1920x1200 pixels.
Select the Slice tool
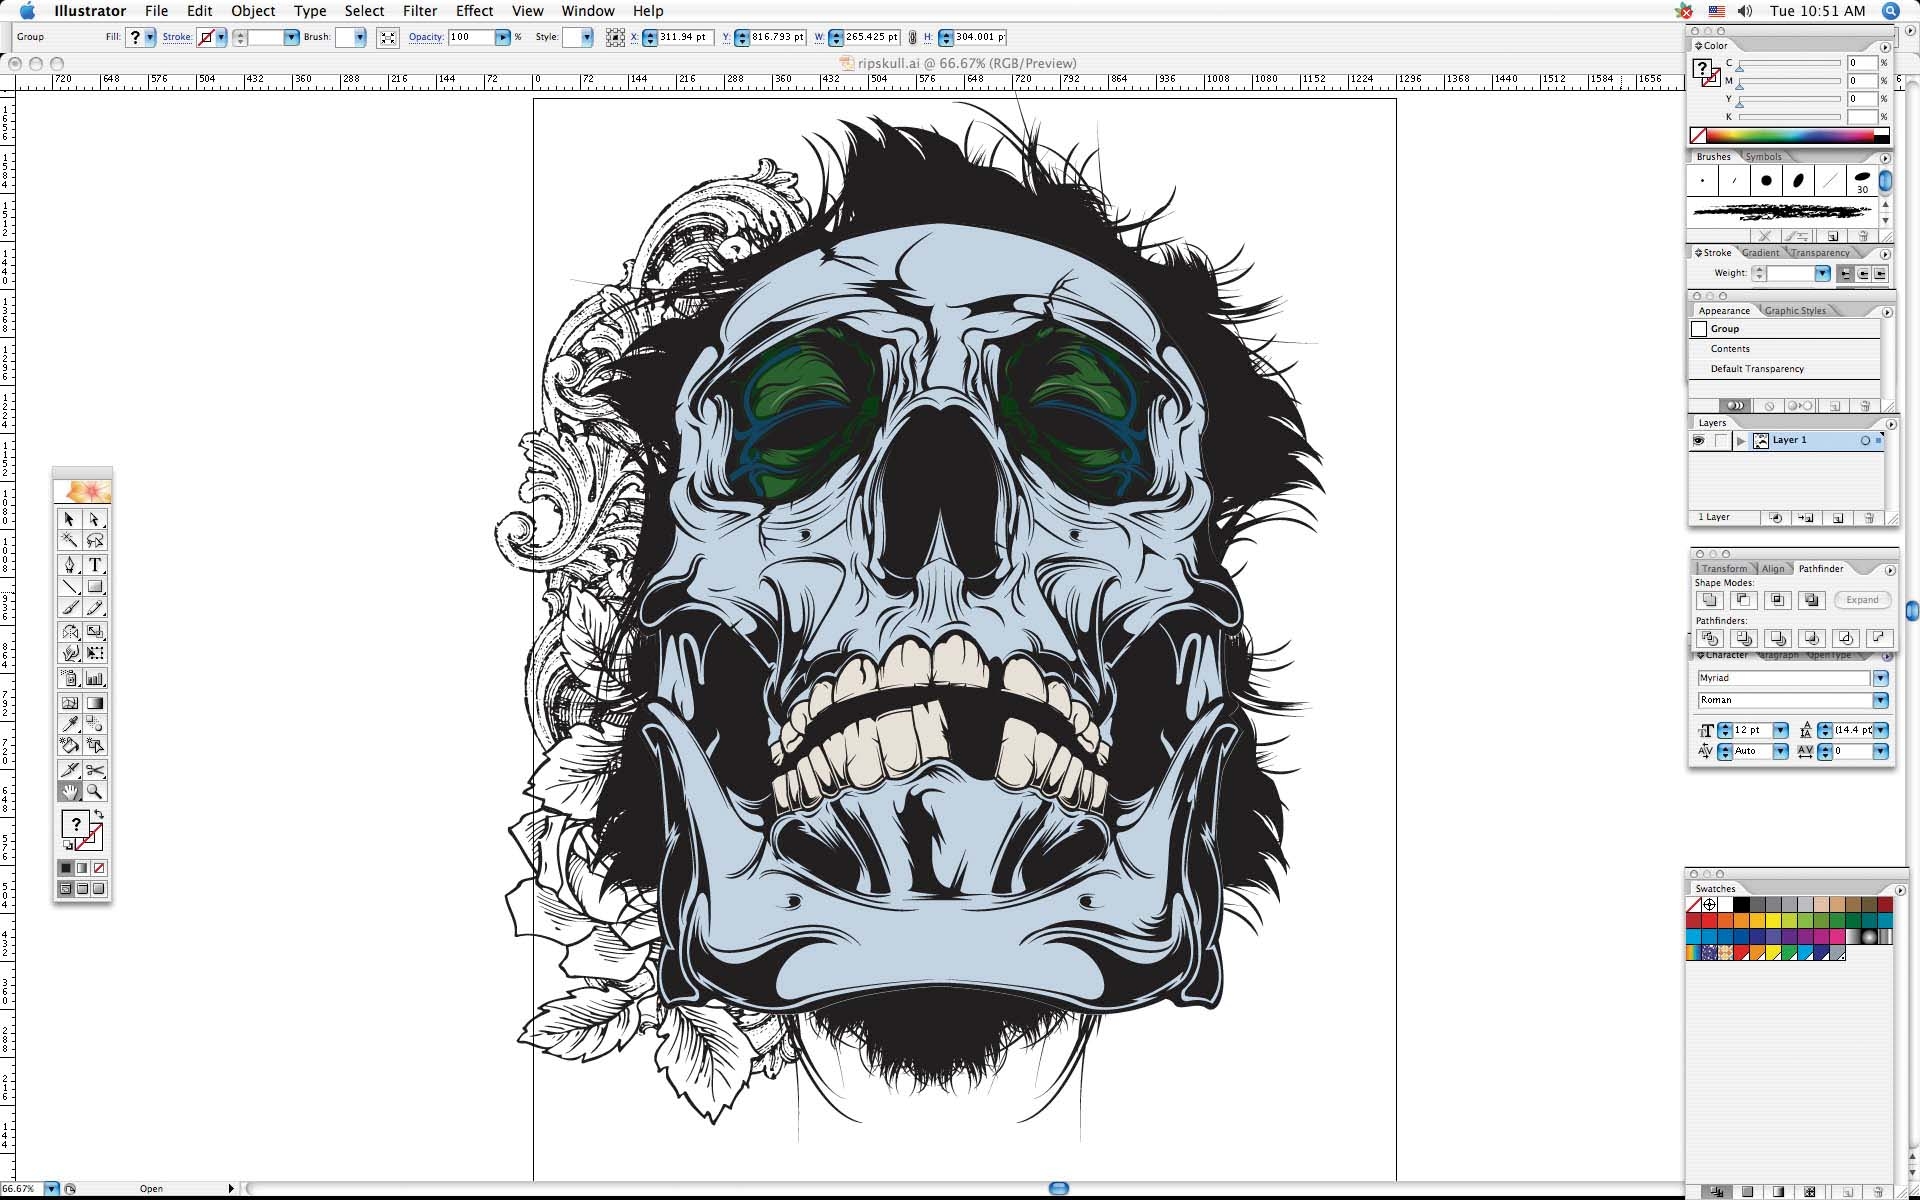(69, 770)
